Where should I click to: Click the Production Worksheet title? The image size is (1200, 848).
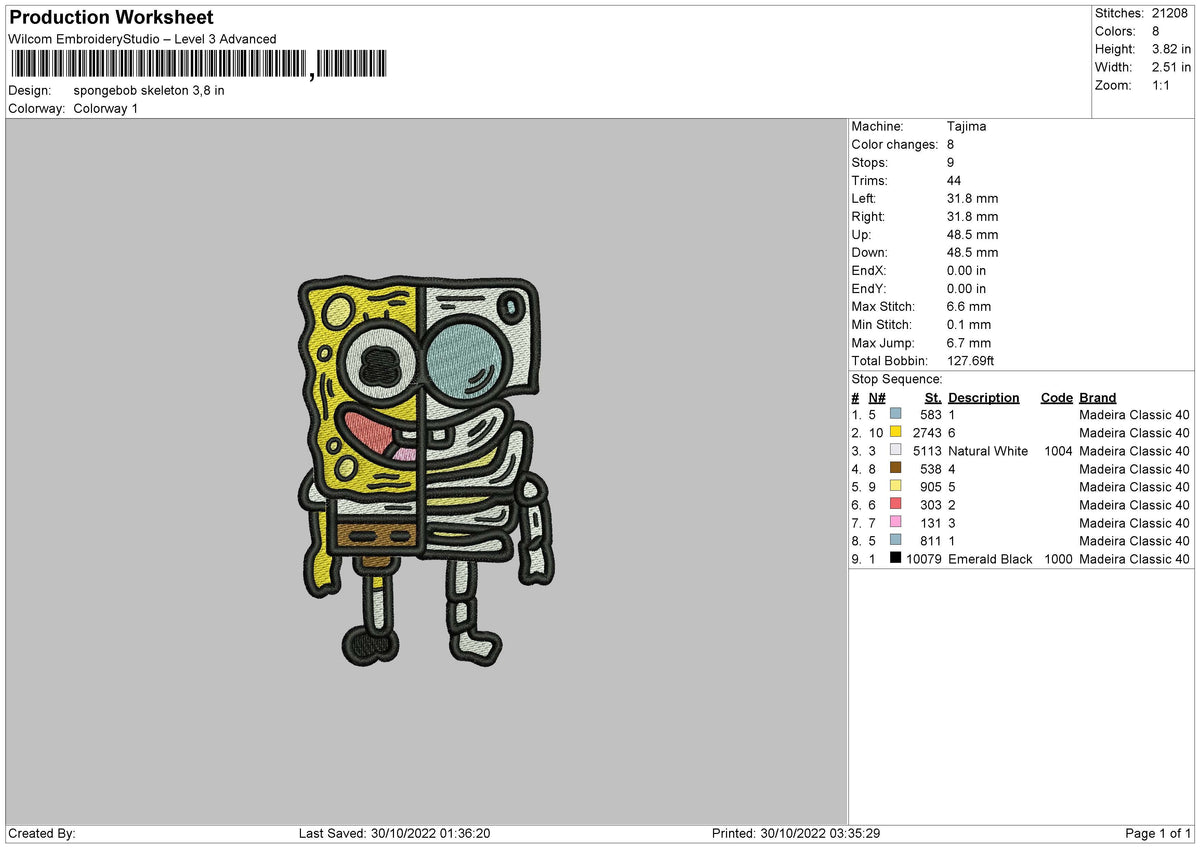(x=110, y=17)
